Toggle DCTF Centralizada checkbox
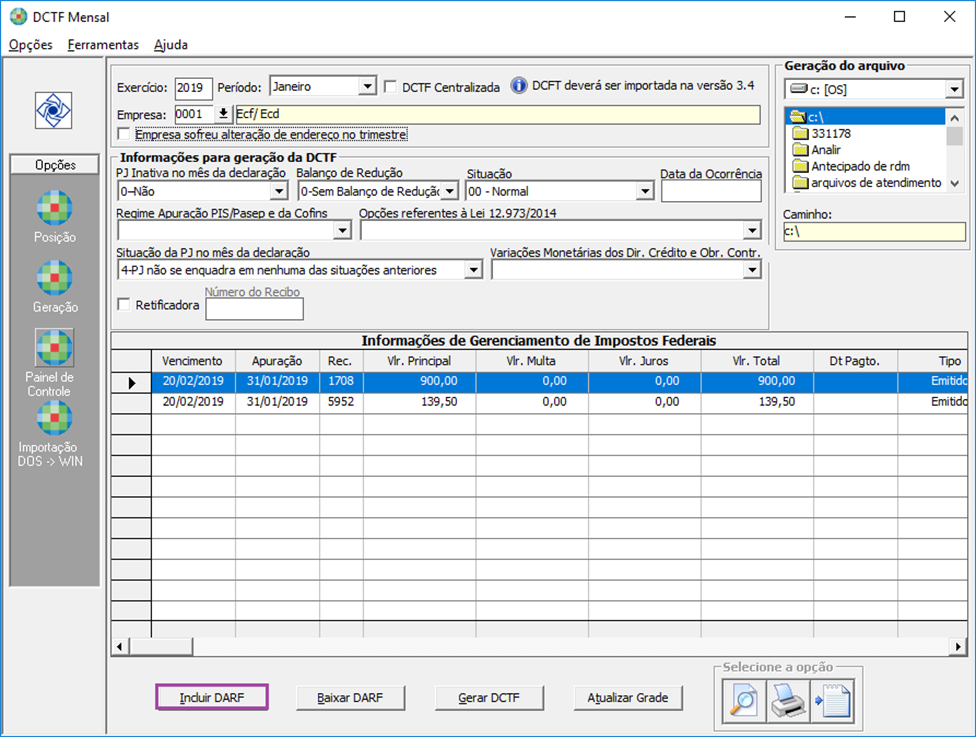Image resolution: width=976 pixels, height=737 pixels. point(390,87)
